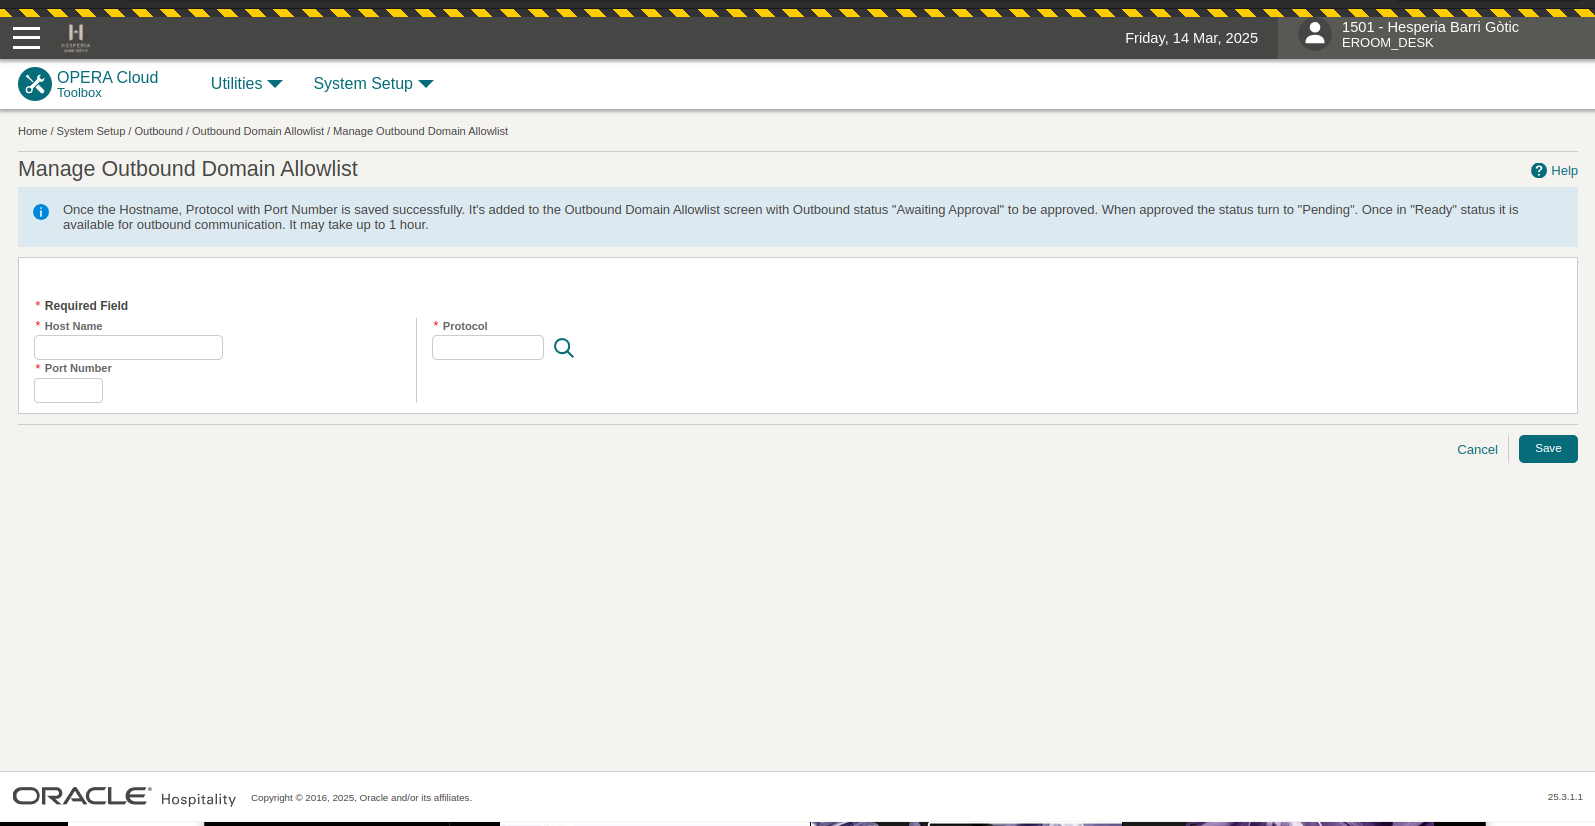Open the Help question mark icon
The height and width of the screenshot is (826, 1595).
[1538, 171]
